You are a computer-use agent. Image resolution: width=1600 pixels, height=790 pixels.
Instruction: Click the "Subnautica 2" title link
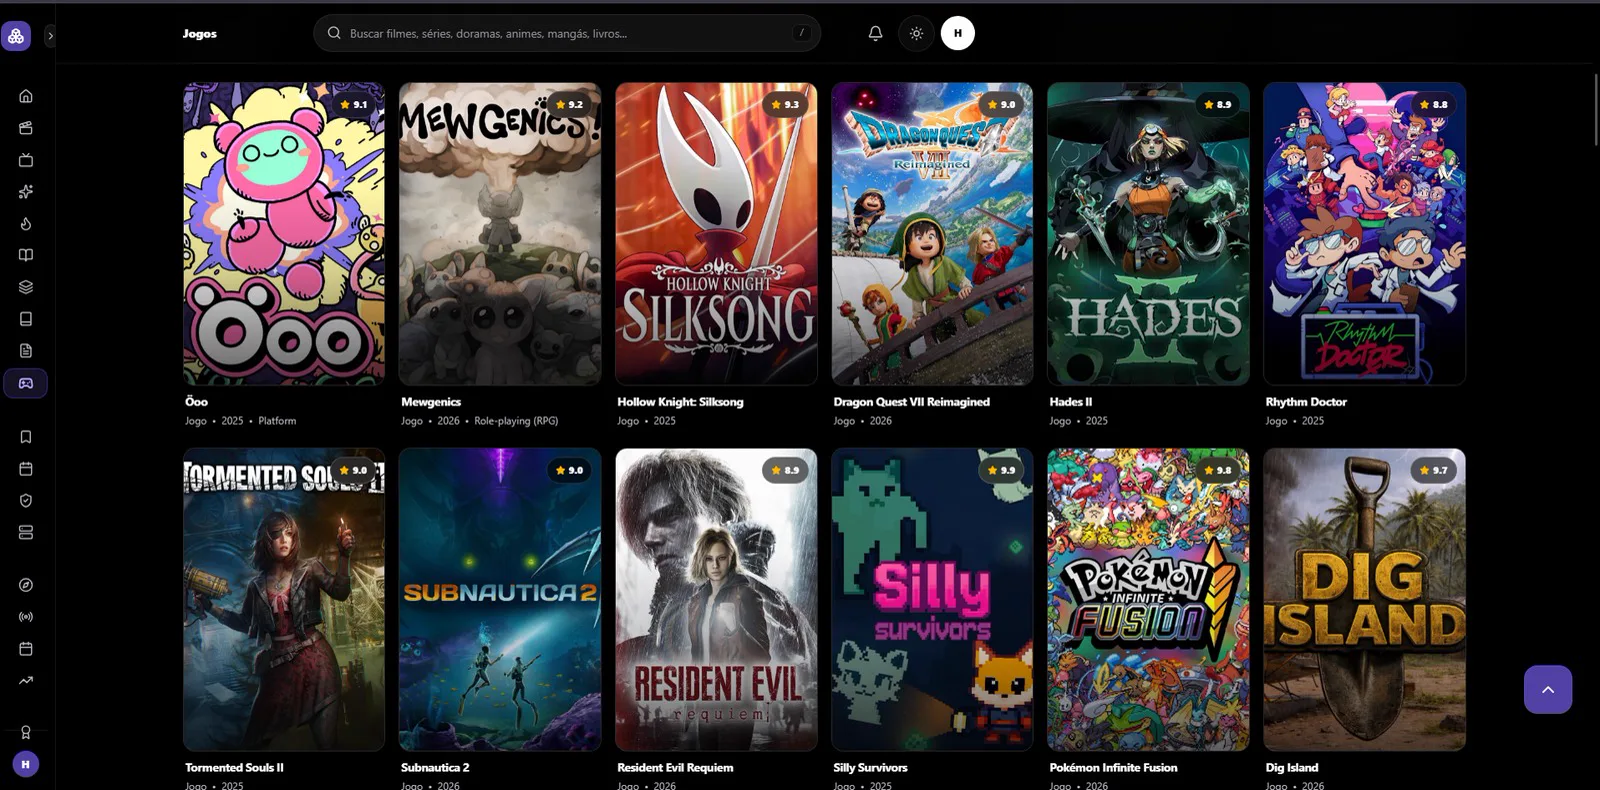click(435, 767)
